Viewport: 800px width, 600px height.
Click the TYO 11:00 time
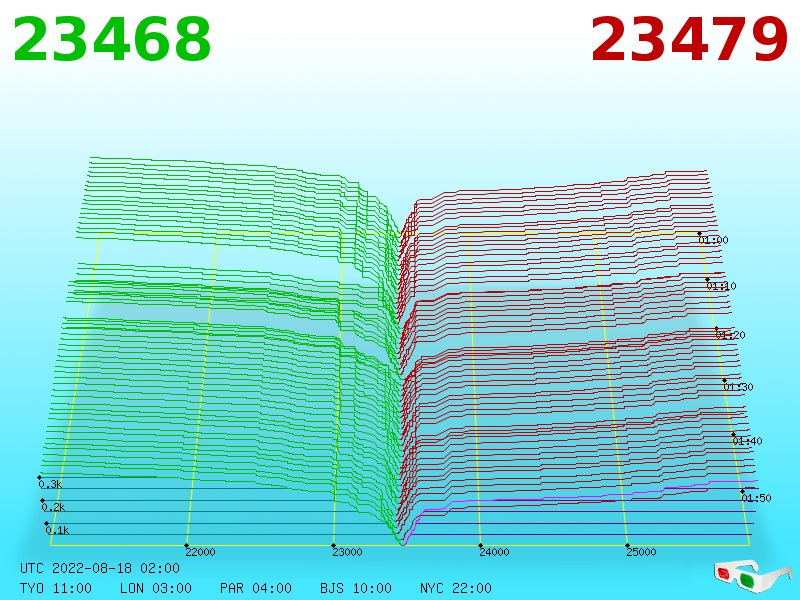(56, 588)
